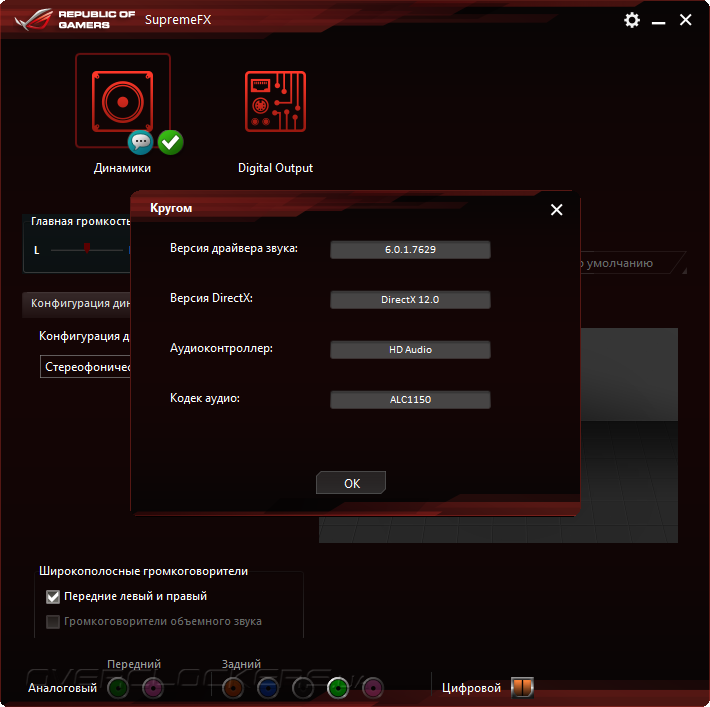Click the chat bubble default communication device badge

(x=140, y=142)
